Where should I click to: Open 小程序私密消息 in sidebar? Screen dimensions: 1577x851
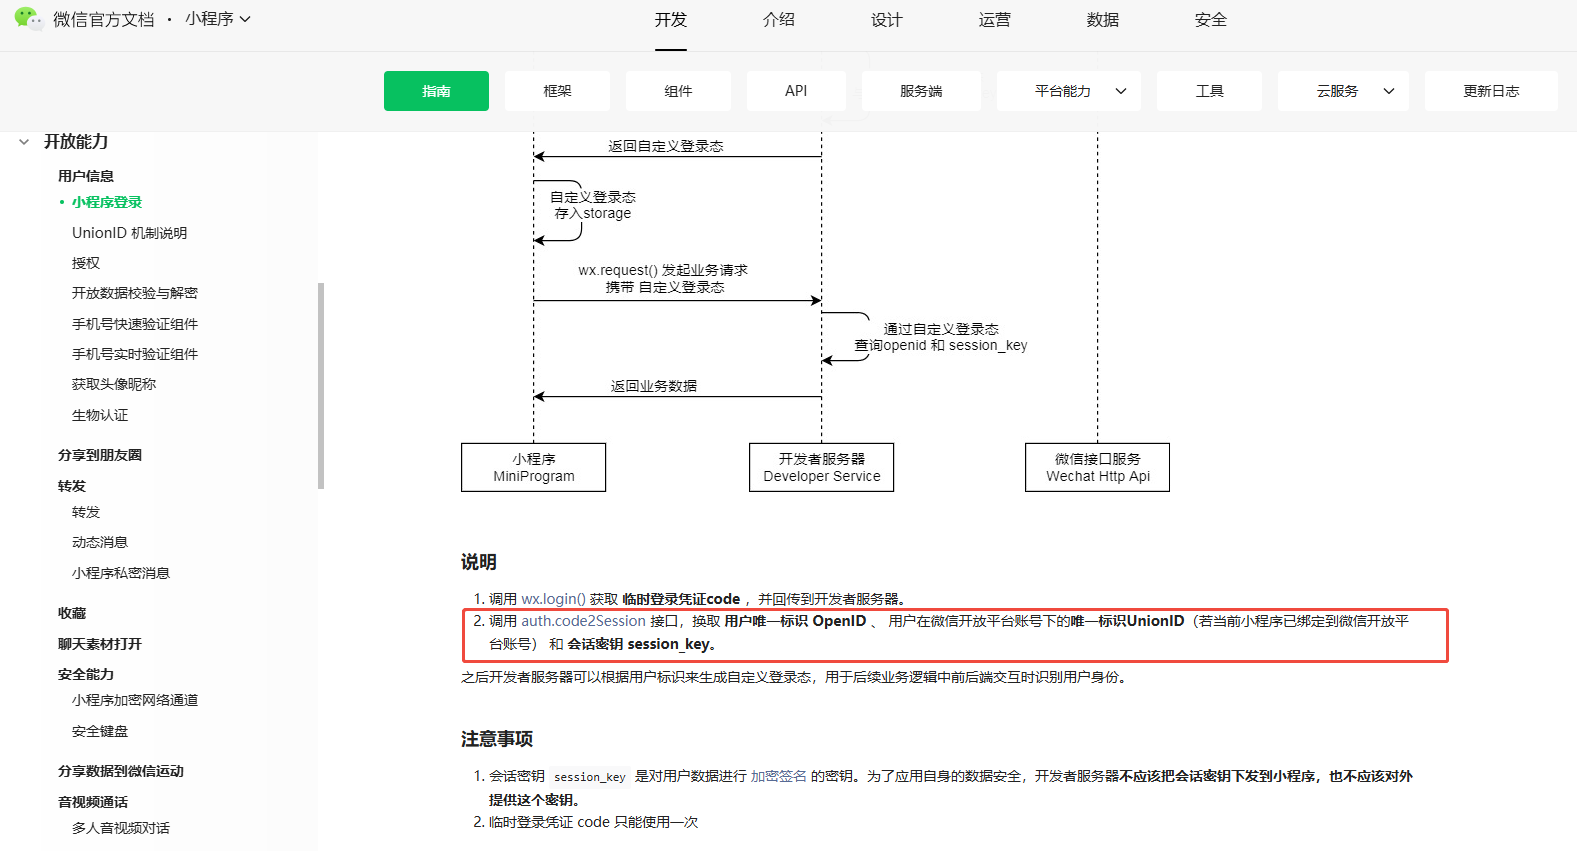pos(121,573)
